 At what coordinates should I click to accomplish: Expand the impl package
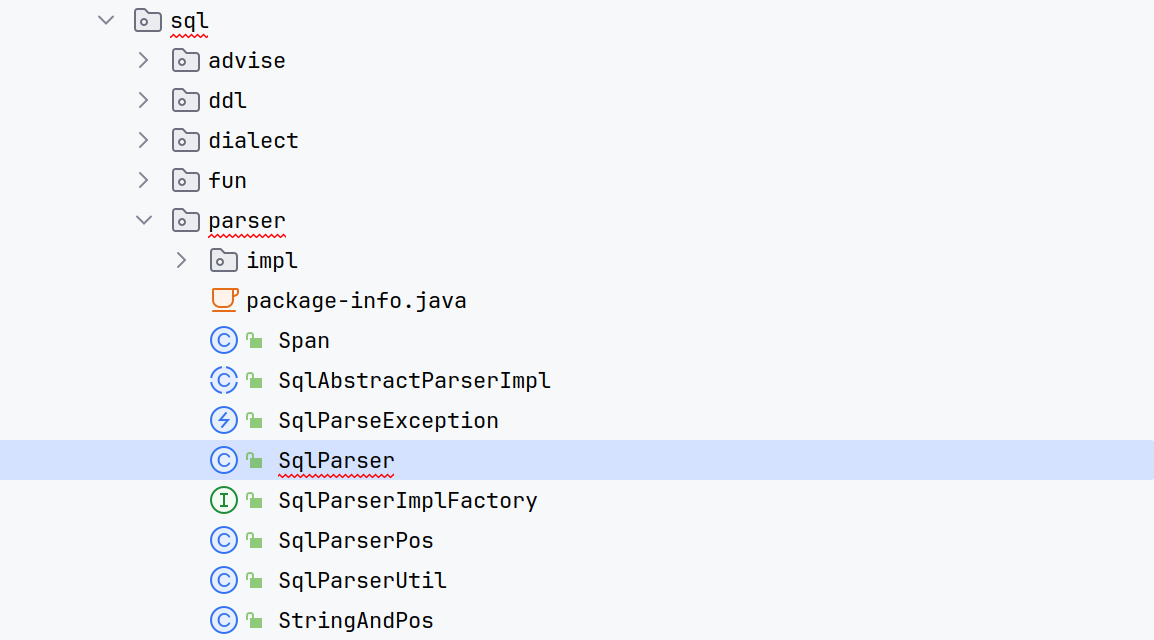point(181,260)
